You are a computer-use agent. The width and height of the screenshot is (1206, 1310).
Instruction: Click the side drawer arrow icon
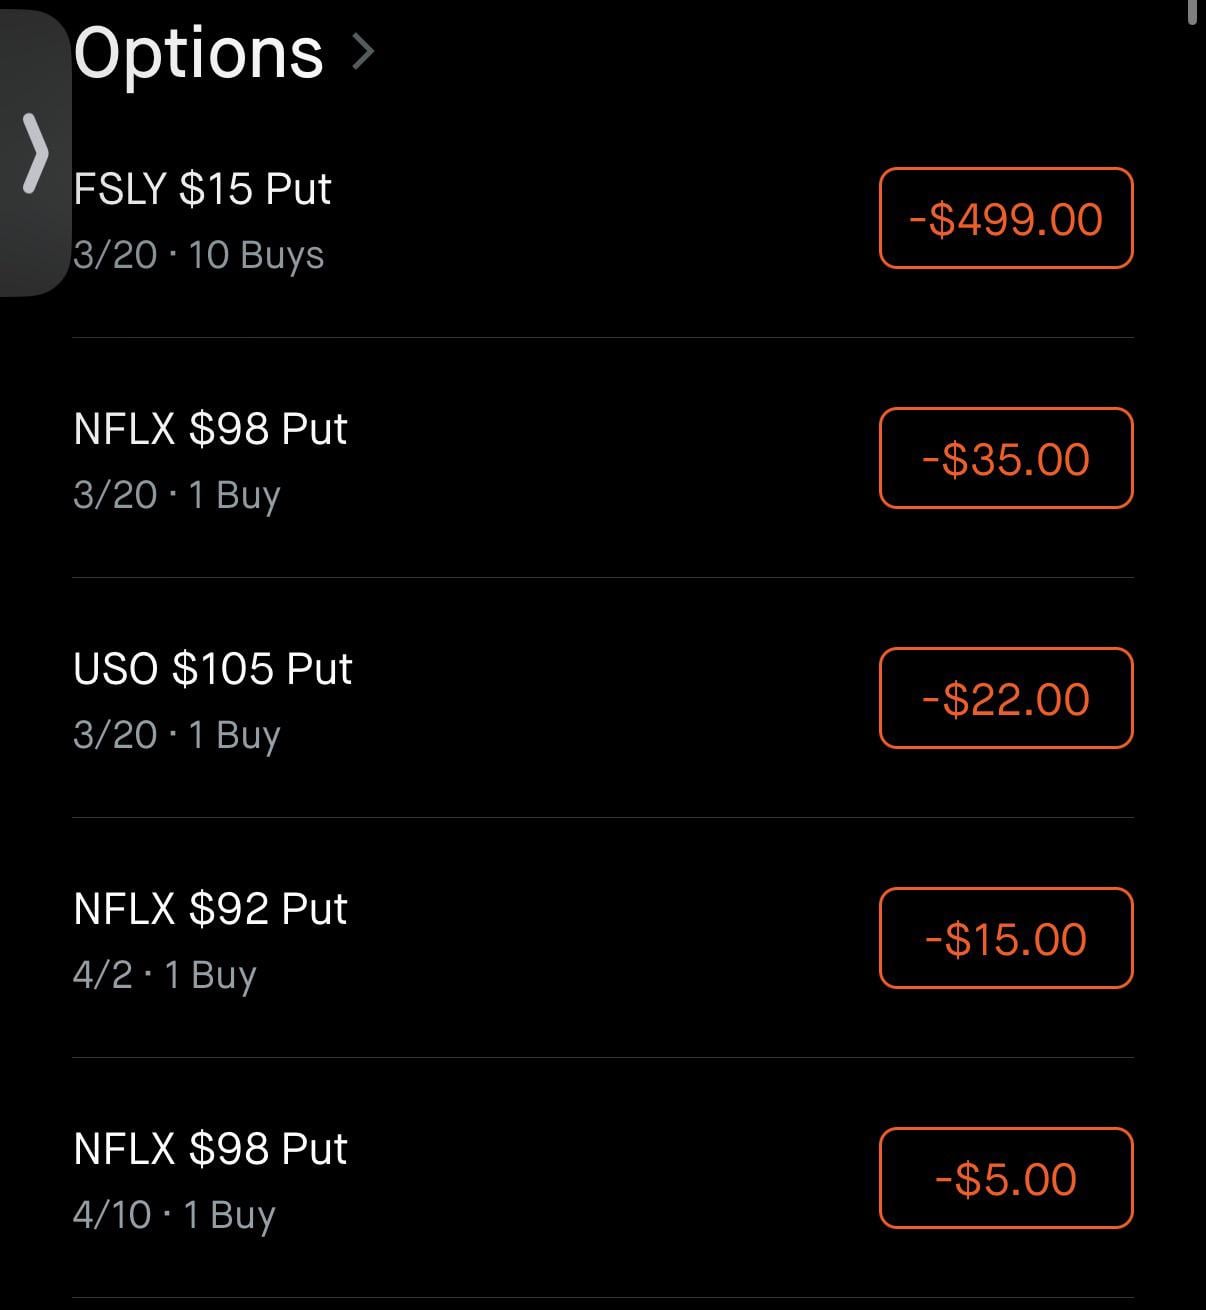pyautogui.click(x=35, y=153)
